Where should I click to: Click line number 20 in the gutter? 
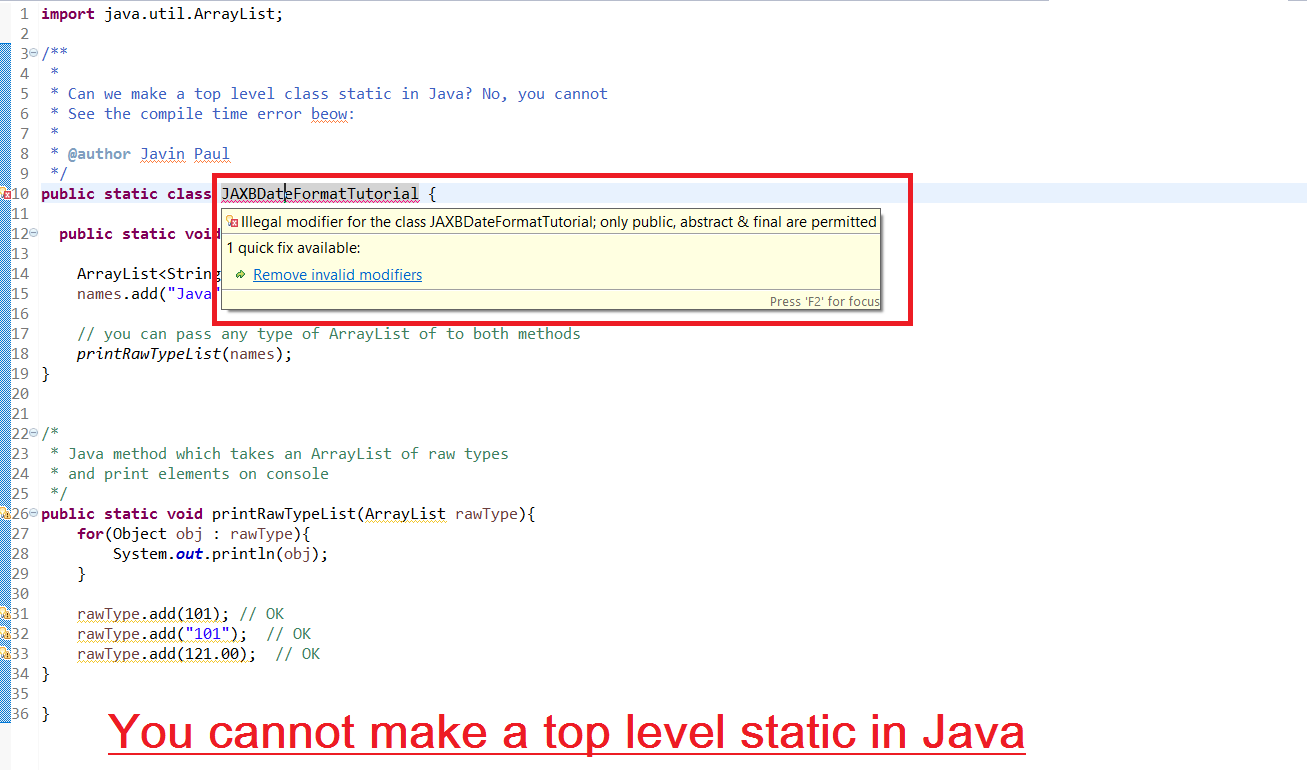[21, 394]
